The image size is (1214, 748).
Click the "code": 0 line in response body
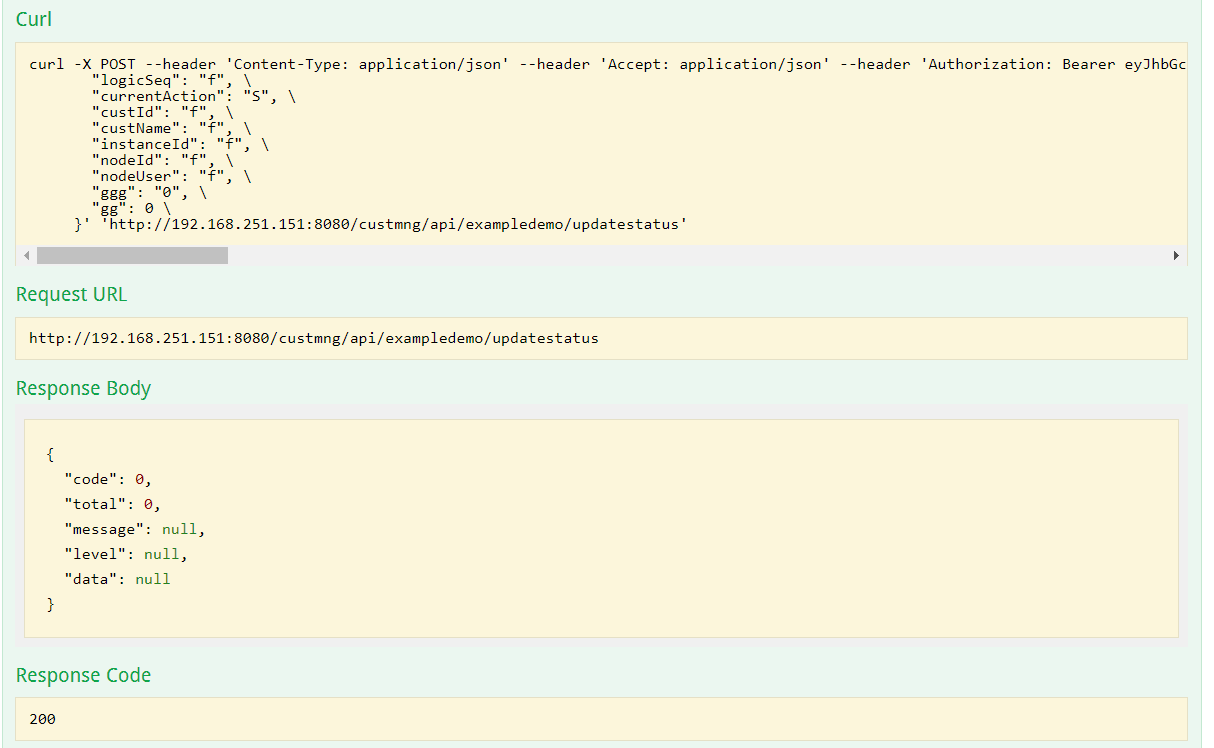pos(108,479)
